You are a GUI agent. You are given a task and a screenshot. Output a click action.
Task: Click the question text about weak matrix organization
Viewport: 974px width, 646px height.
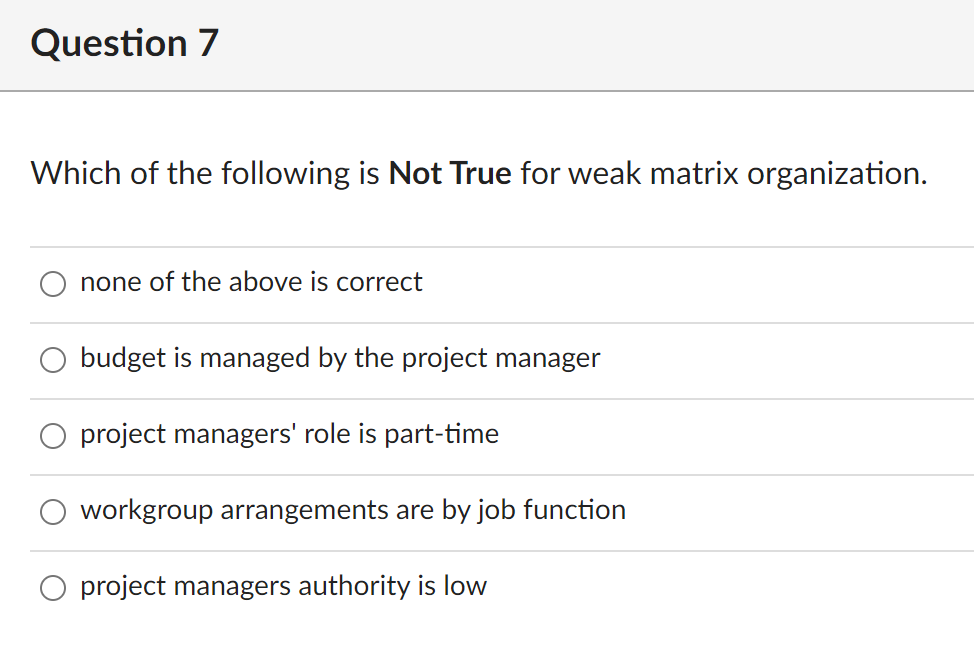point(478,173)
